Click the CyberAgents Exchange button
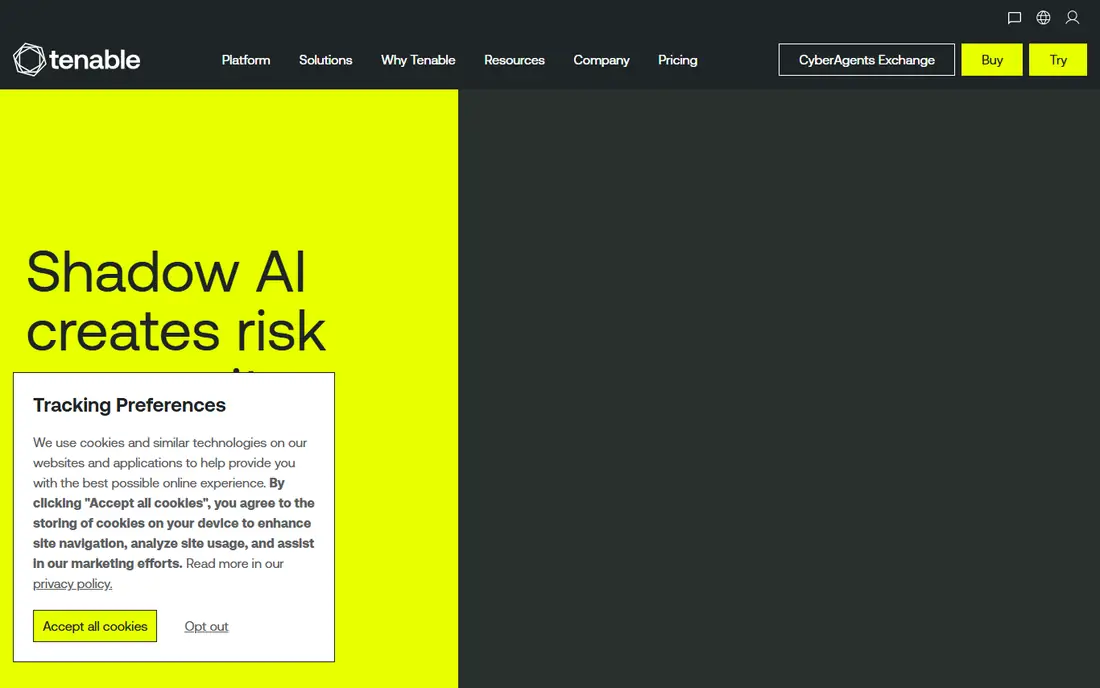This screenshot has height=688, width=1100. [866, 60]
